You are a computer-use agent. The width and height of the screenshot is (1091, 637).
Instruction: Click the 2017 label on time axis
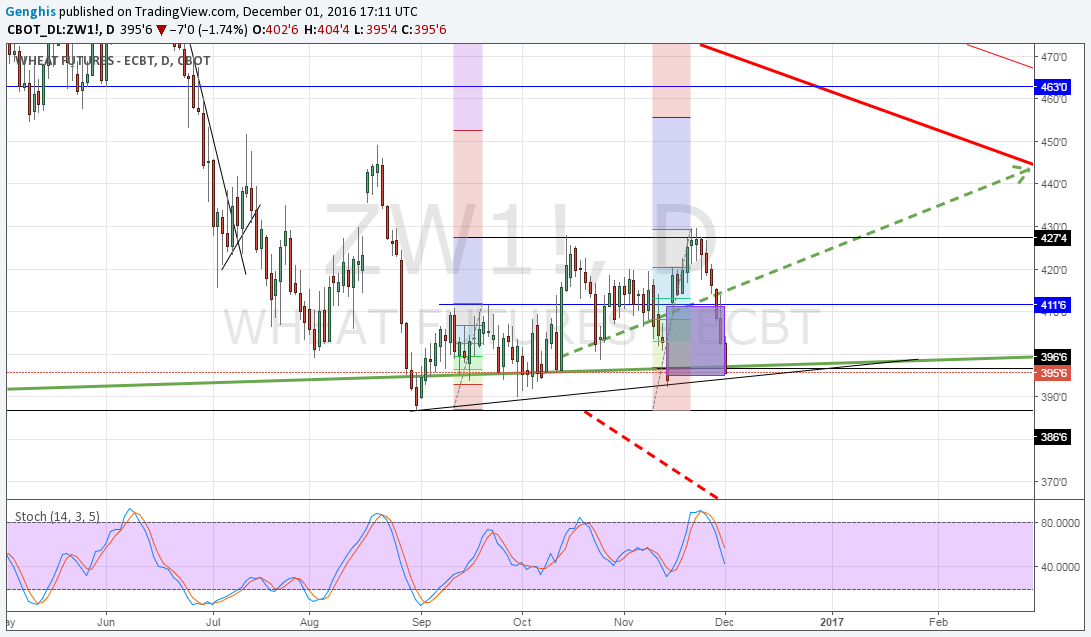pos(831,622)
